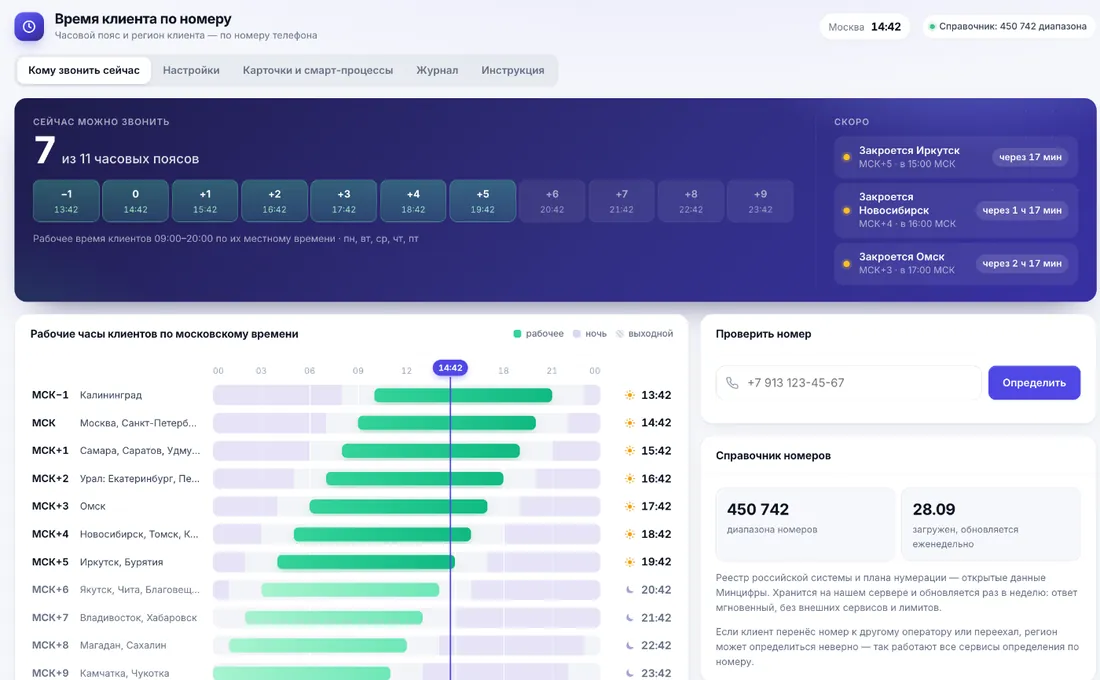Click the green рабочее legend swatch
Screen dimensions: 1100x680
[518, 334]
